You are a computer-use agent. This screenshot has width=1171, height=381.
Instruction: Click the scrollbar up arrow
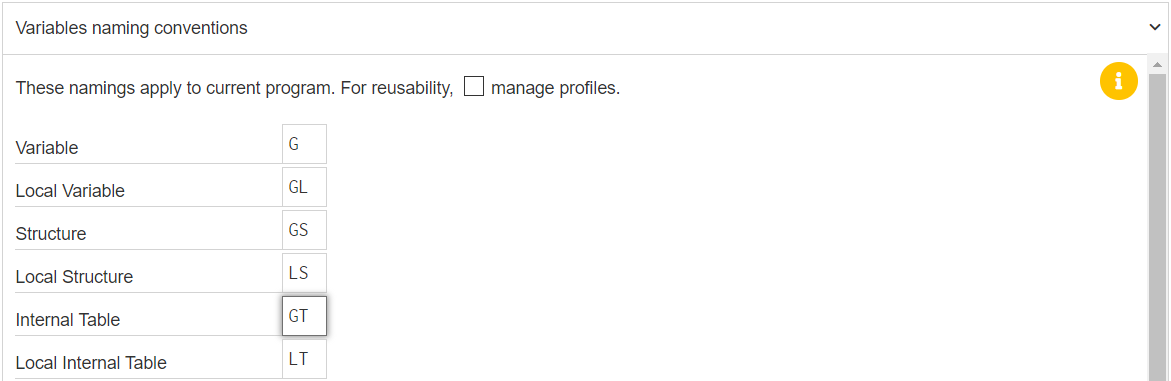(1158, 65)
